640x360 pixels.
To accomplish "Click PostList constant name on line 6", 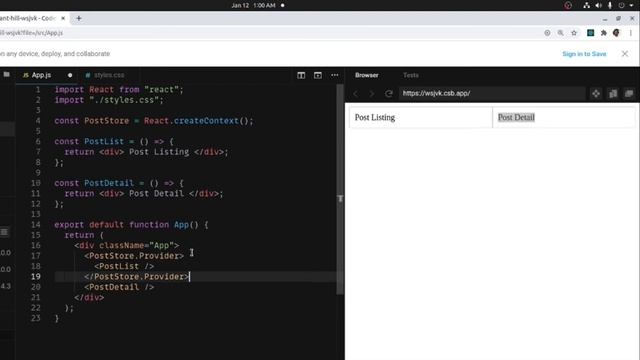I will (x=104, y=142).
